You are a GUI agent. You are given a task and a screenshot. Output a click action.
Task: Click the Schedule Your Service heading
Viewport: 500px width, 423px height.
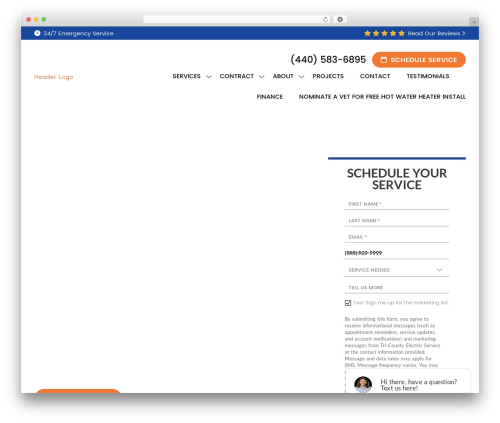[x=397, y=179]
